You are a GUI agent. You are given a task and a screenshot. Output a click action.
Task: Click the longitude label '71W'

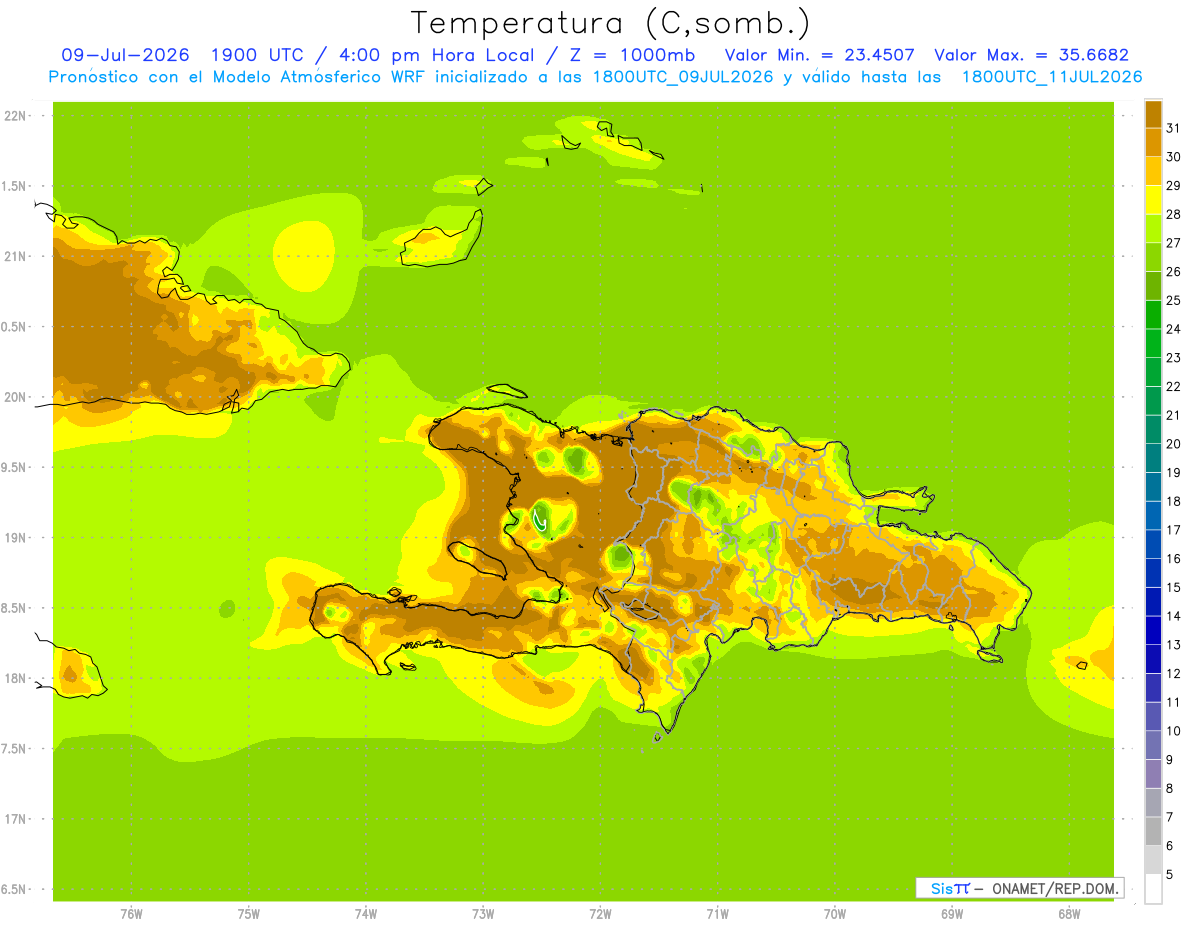[x=717, y=914]
